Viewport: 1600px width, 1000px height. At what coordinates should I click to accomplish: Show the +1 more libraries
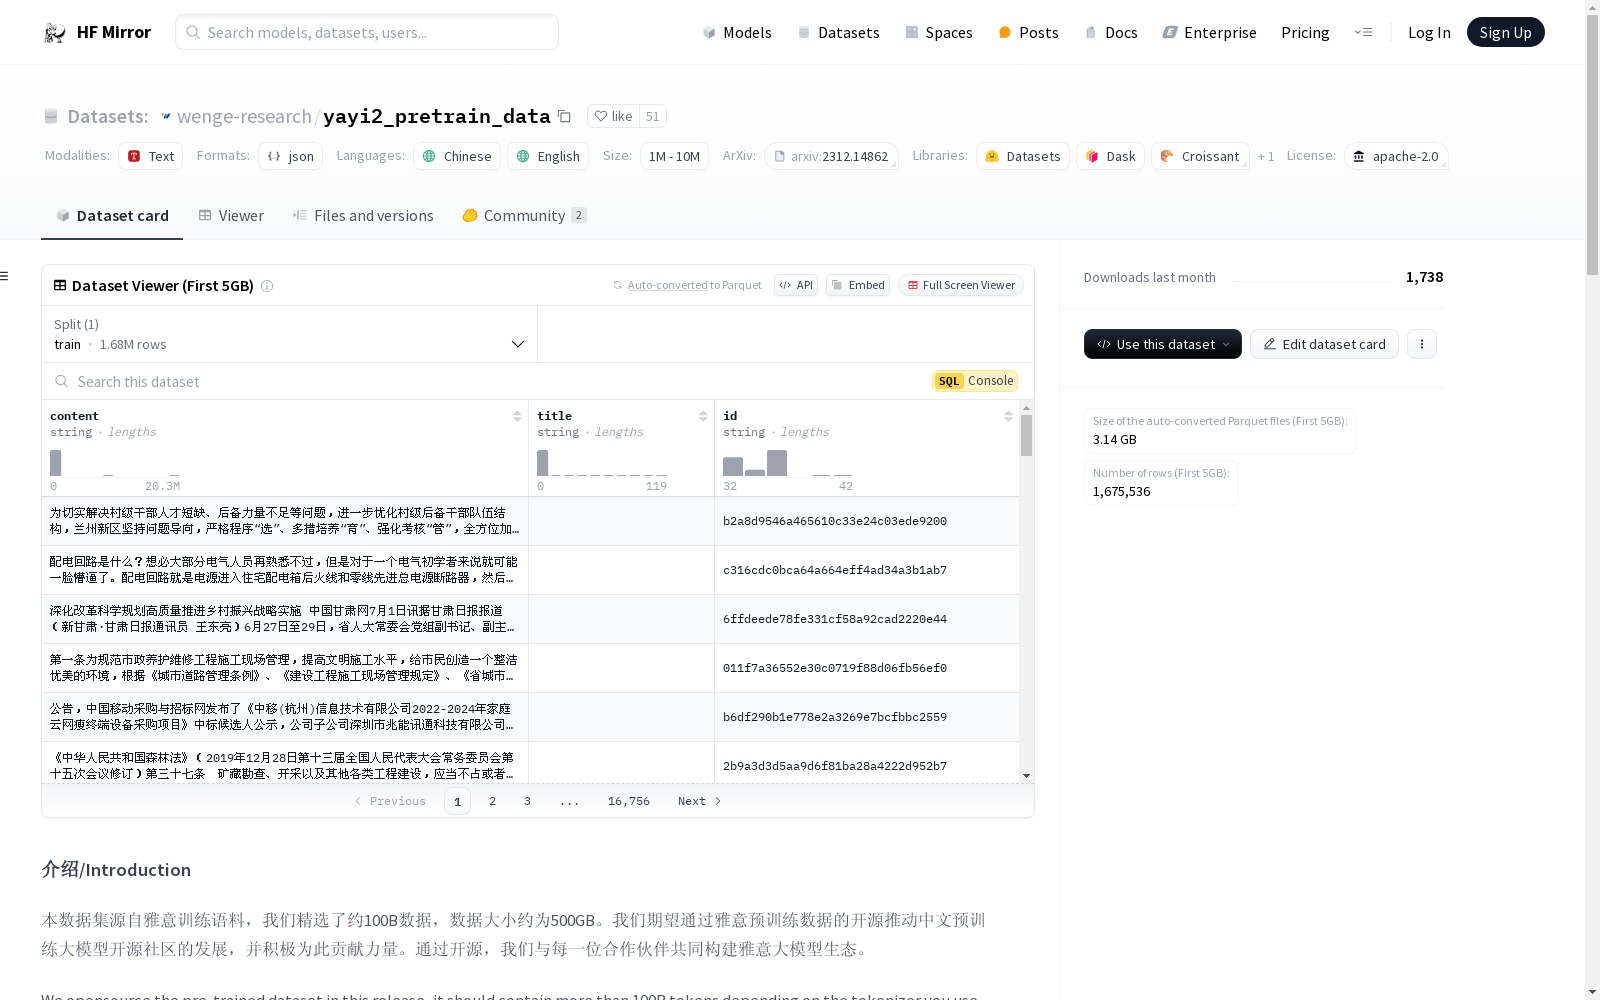pyautogui.click(x=1266, y=157)
